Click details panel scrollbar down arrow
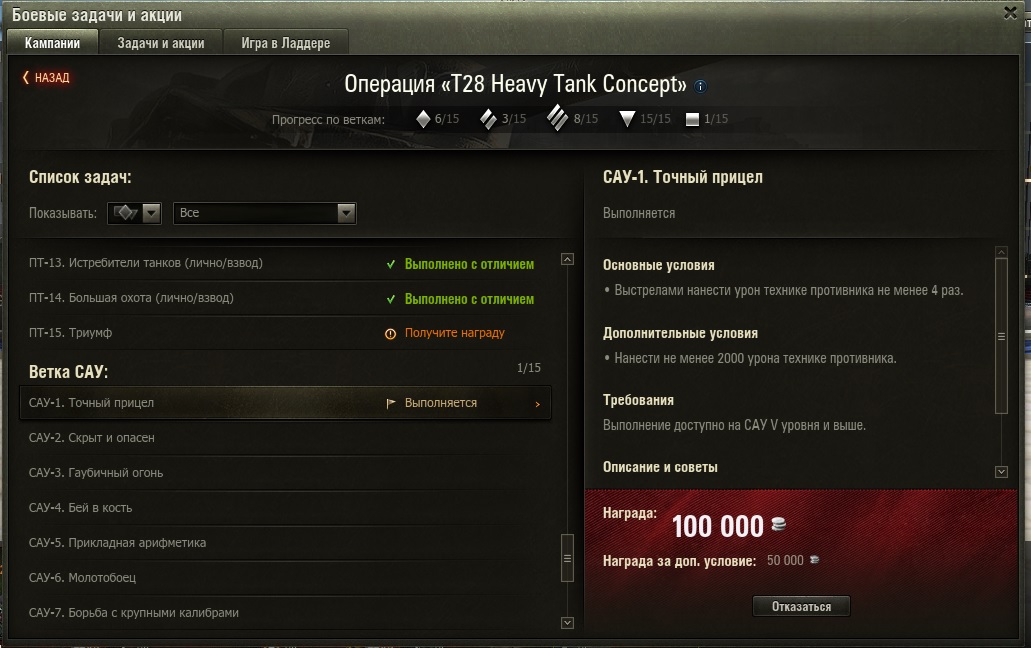Image resolution: width=1031 pixels, height=648 pixels. pyautogui.click(x=1001, y=472)
